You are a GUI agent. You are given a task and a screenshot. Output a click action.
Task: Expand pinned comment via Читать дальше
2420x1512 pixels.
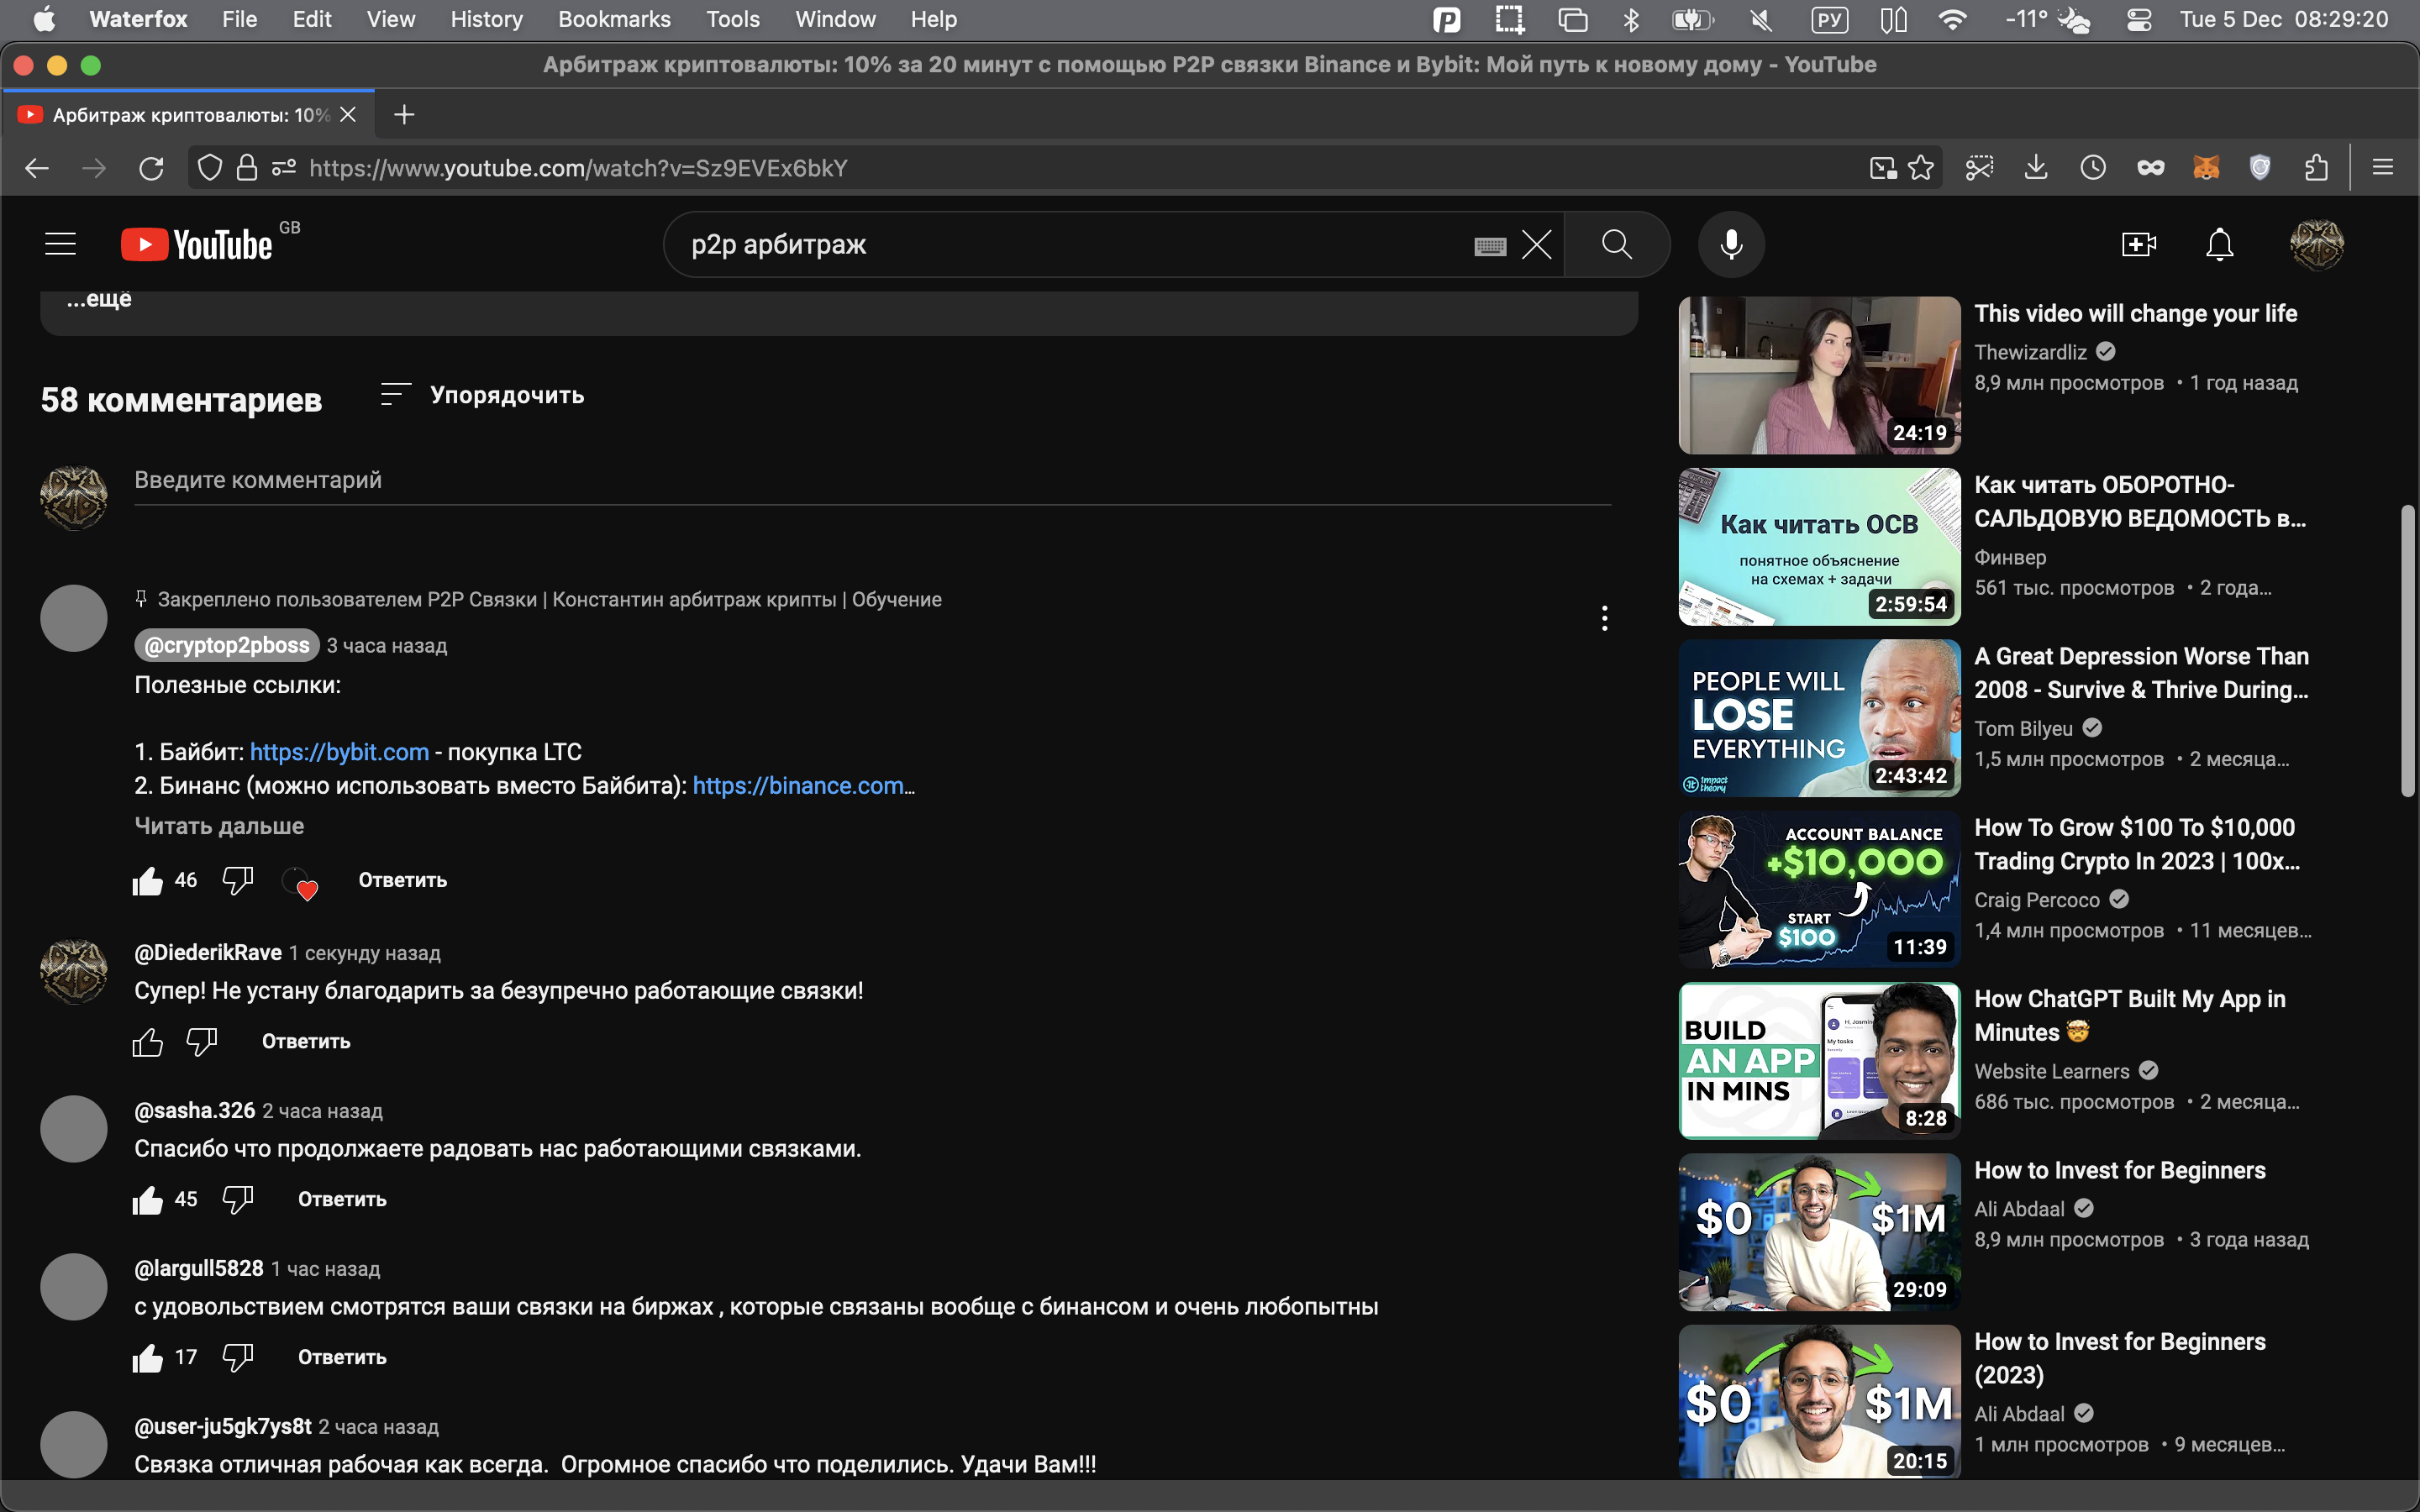pyautogui.click(x=219, y=826)
